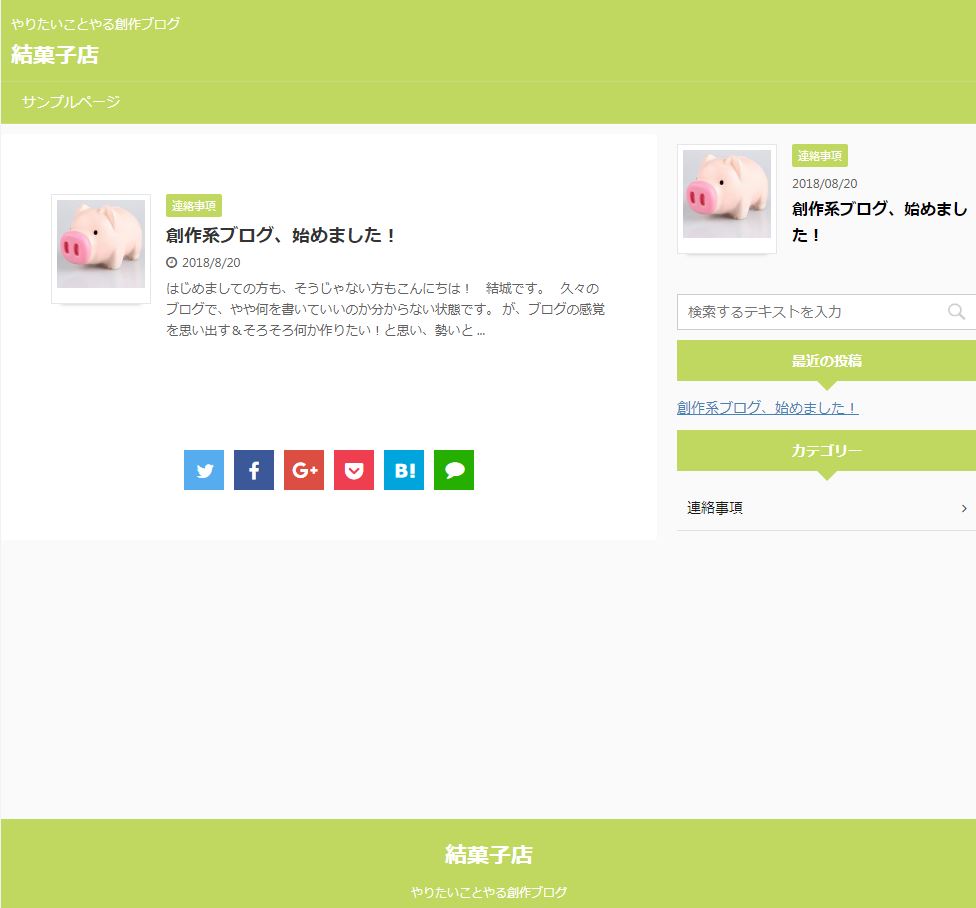Viewport: 976px width, 908px height.
Task: Open the サンプルページ menu item
Action: click(71, 102)
